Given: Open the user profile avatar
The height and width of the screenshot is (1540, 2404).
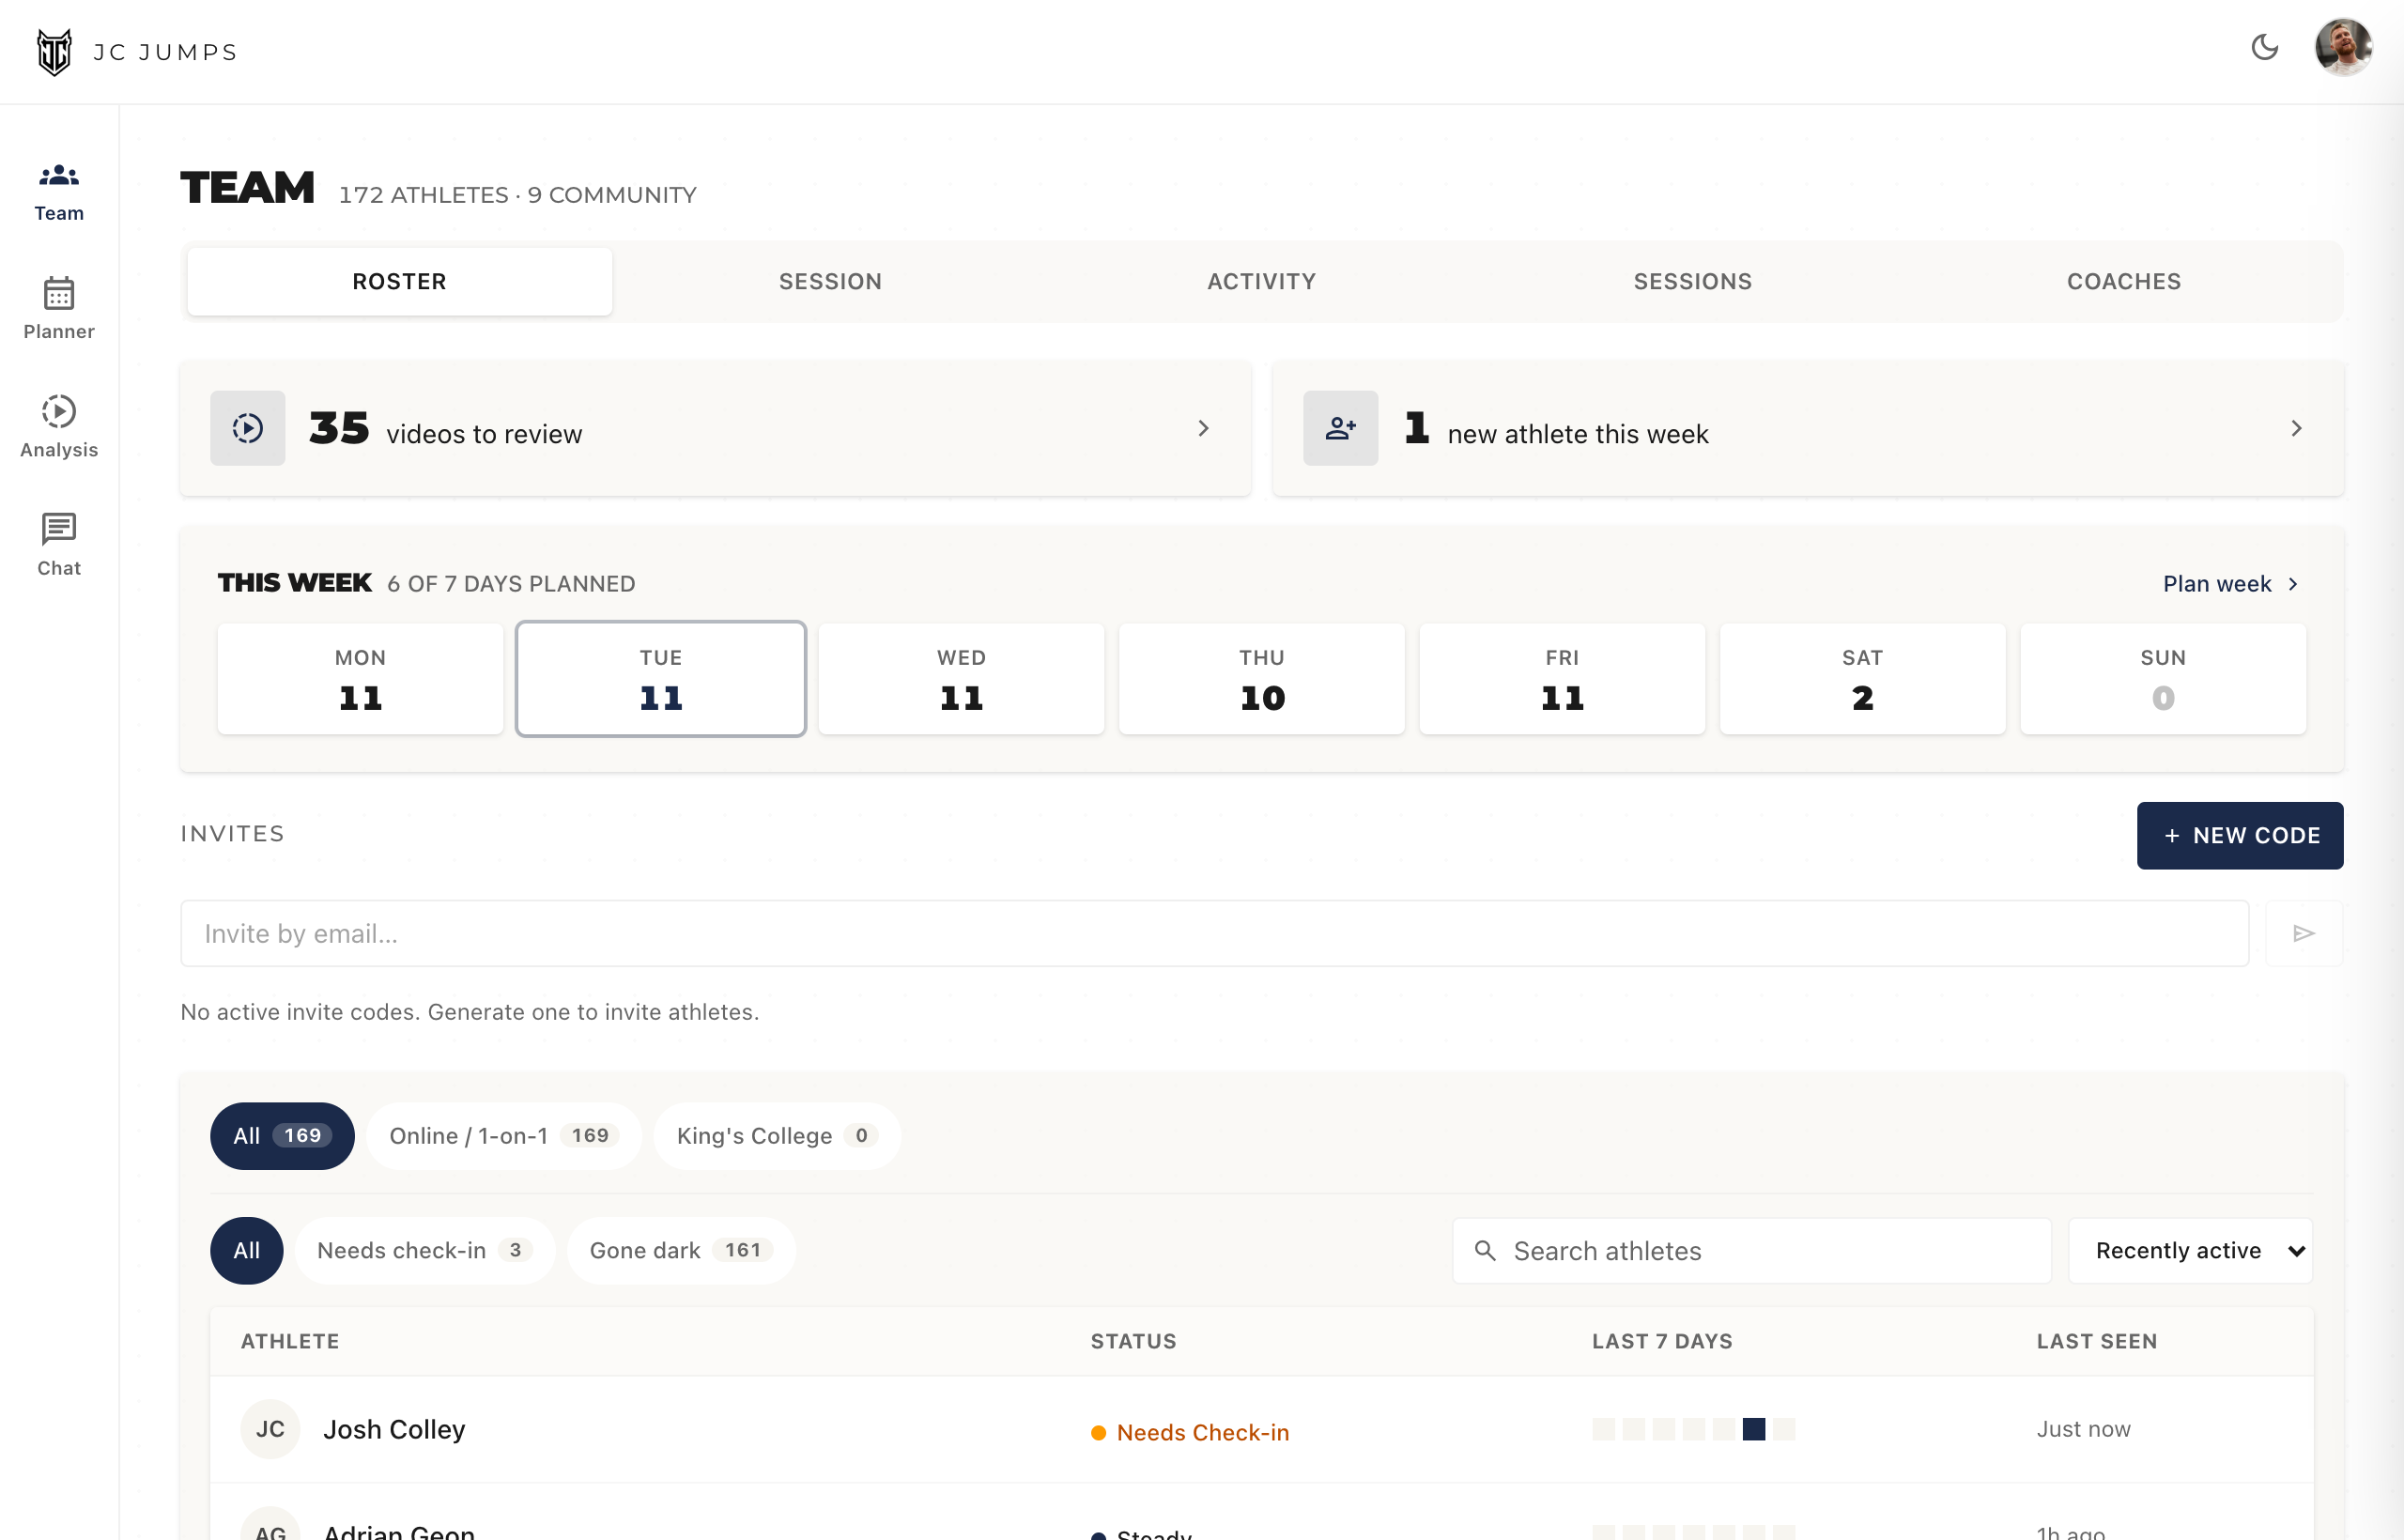Looking at the screenshot, I should [x=2343, y=47].
